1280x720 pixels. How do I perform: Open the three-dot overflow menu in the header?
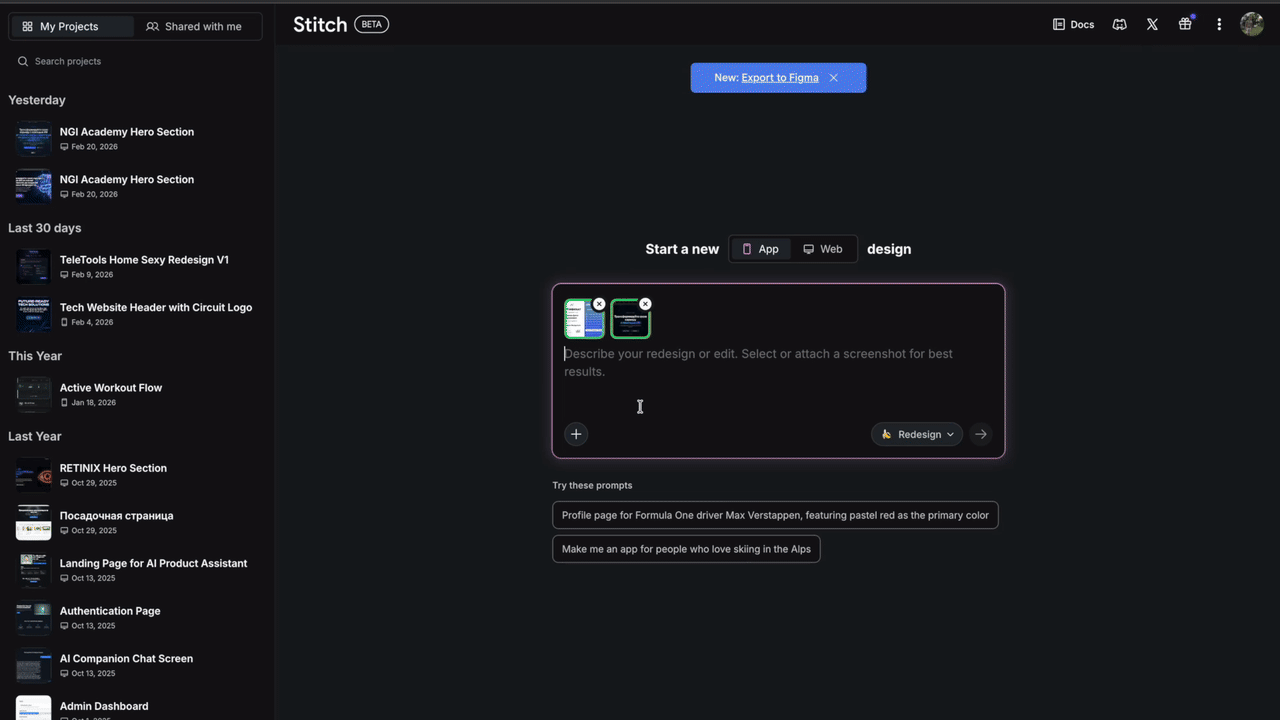(x=1219, y=24)
